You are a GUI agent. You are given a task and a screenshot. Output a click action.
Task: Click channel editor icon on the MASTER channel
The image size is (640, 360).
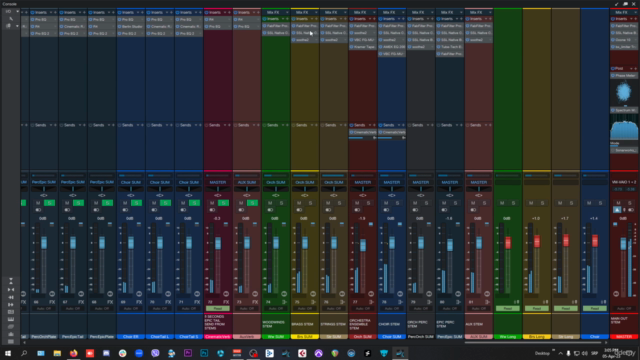[x=616, y=294]
